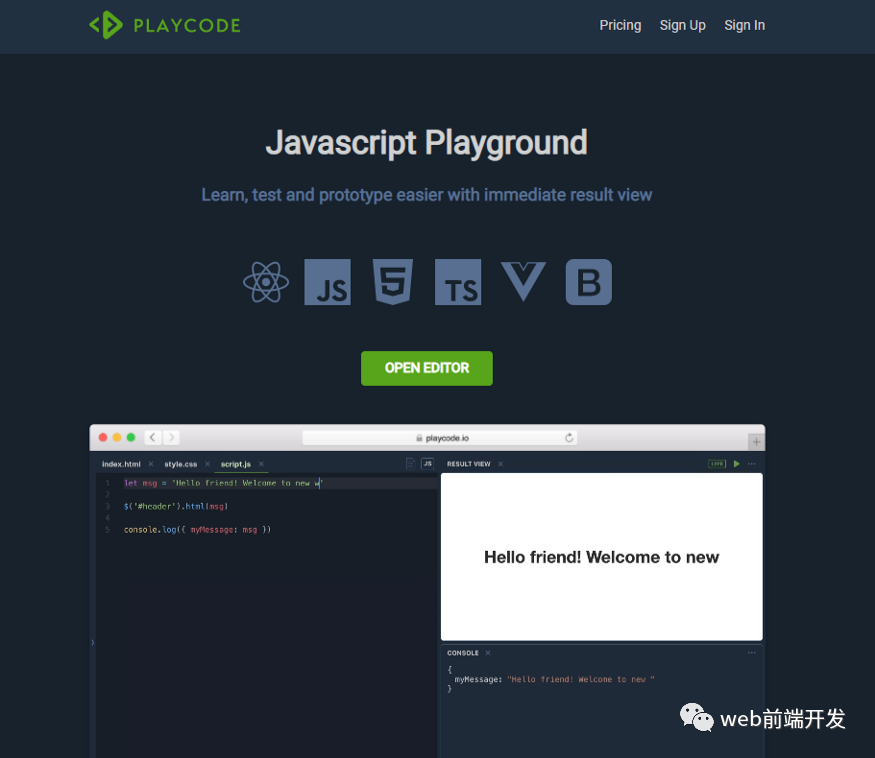Click the PLAYCODE wordmark text
Image resolution: width=875 pixels, height=758 pixels.
[187, 26]
